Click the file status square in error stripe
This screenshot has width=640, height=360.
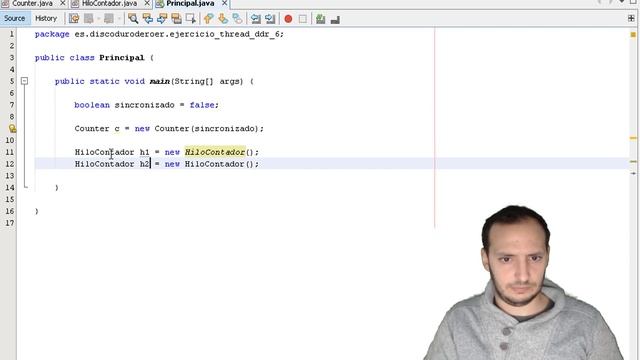point(633,35)
